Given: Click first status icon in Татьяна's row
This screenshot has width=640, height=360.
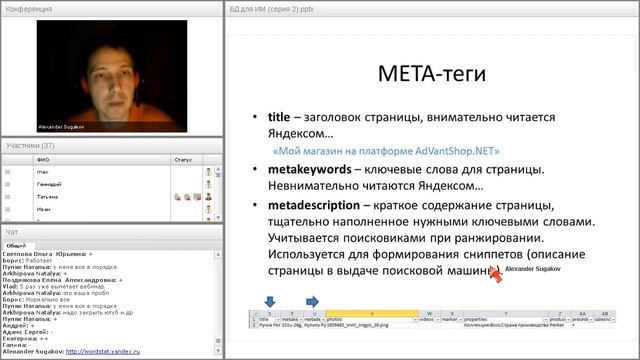Looking at the screenshot, I should (x=177, y=197).
